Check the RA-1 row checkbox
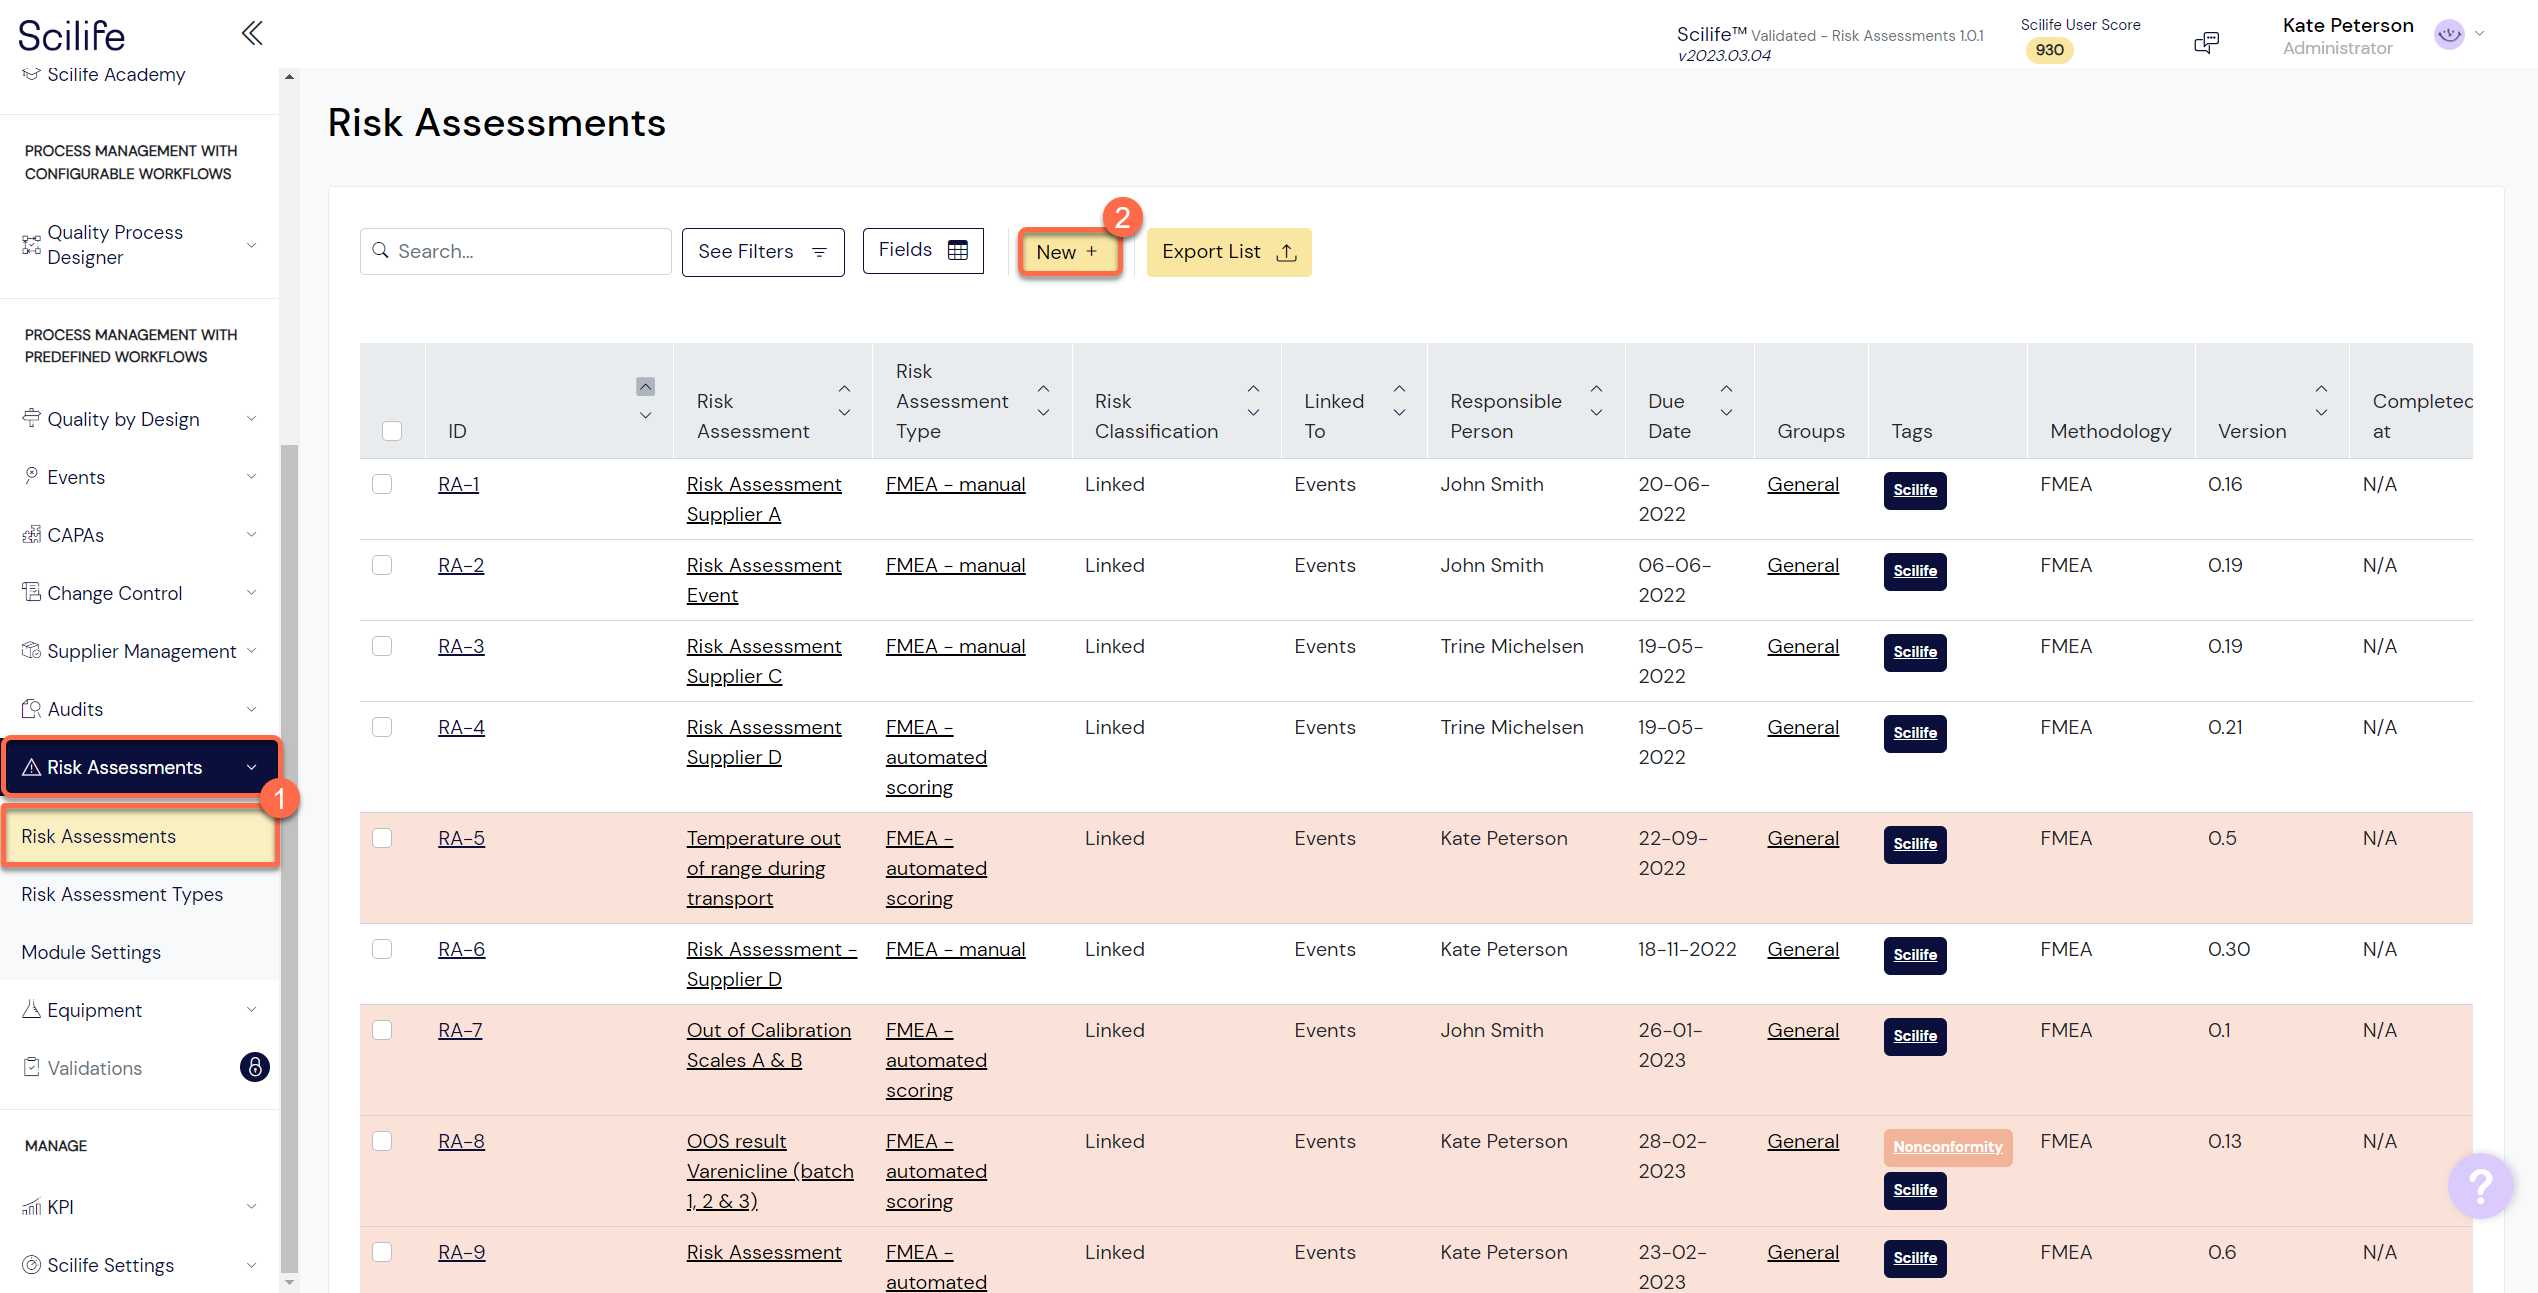This screenshot has width=2538, height=1293. [382, 484]
